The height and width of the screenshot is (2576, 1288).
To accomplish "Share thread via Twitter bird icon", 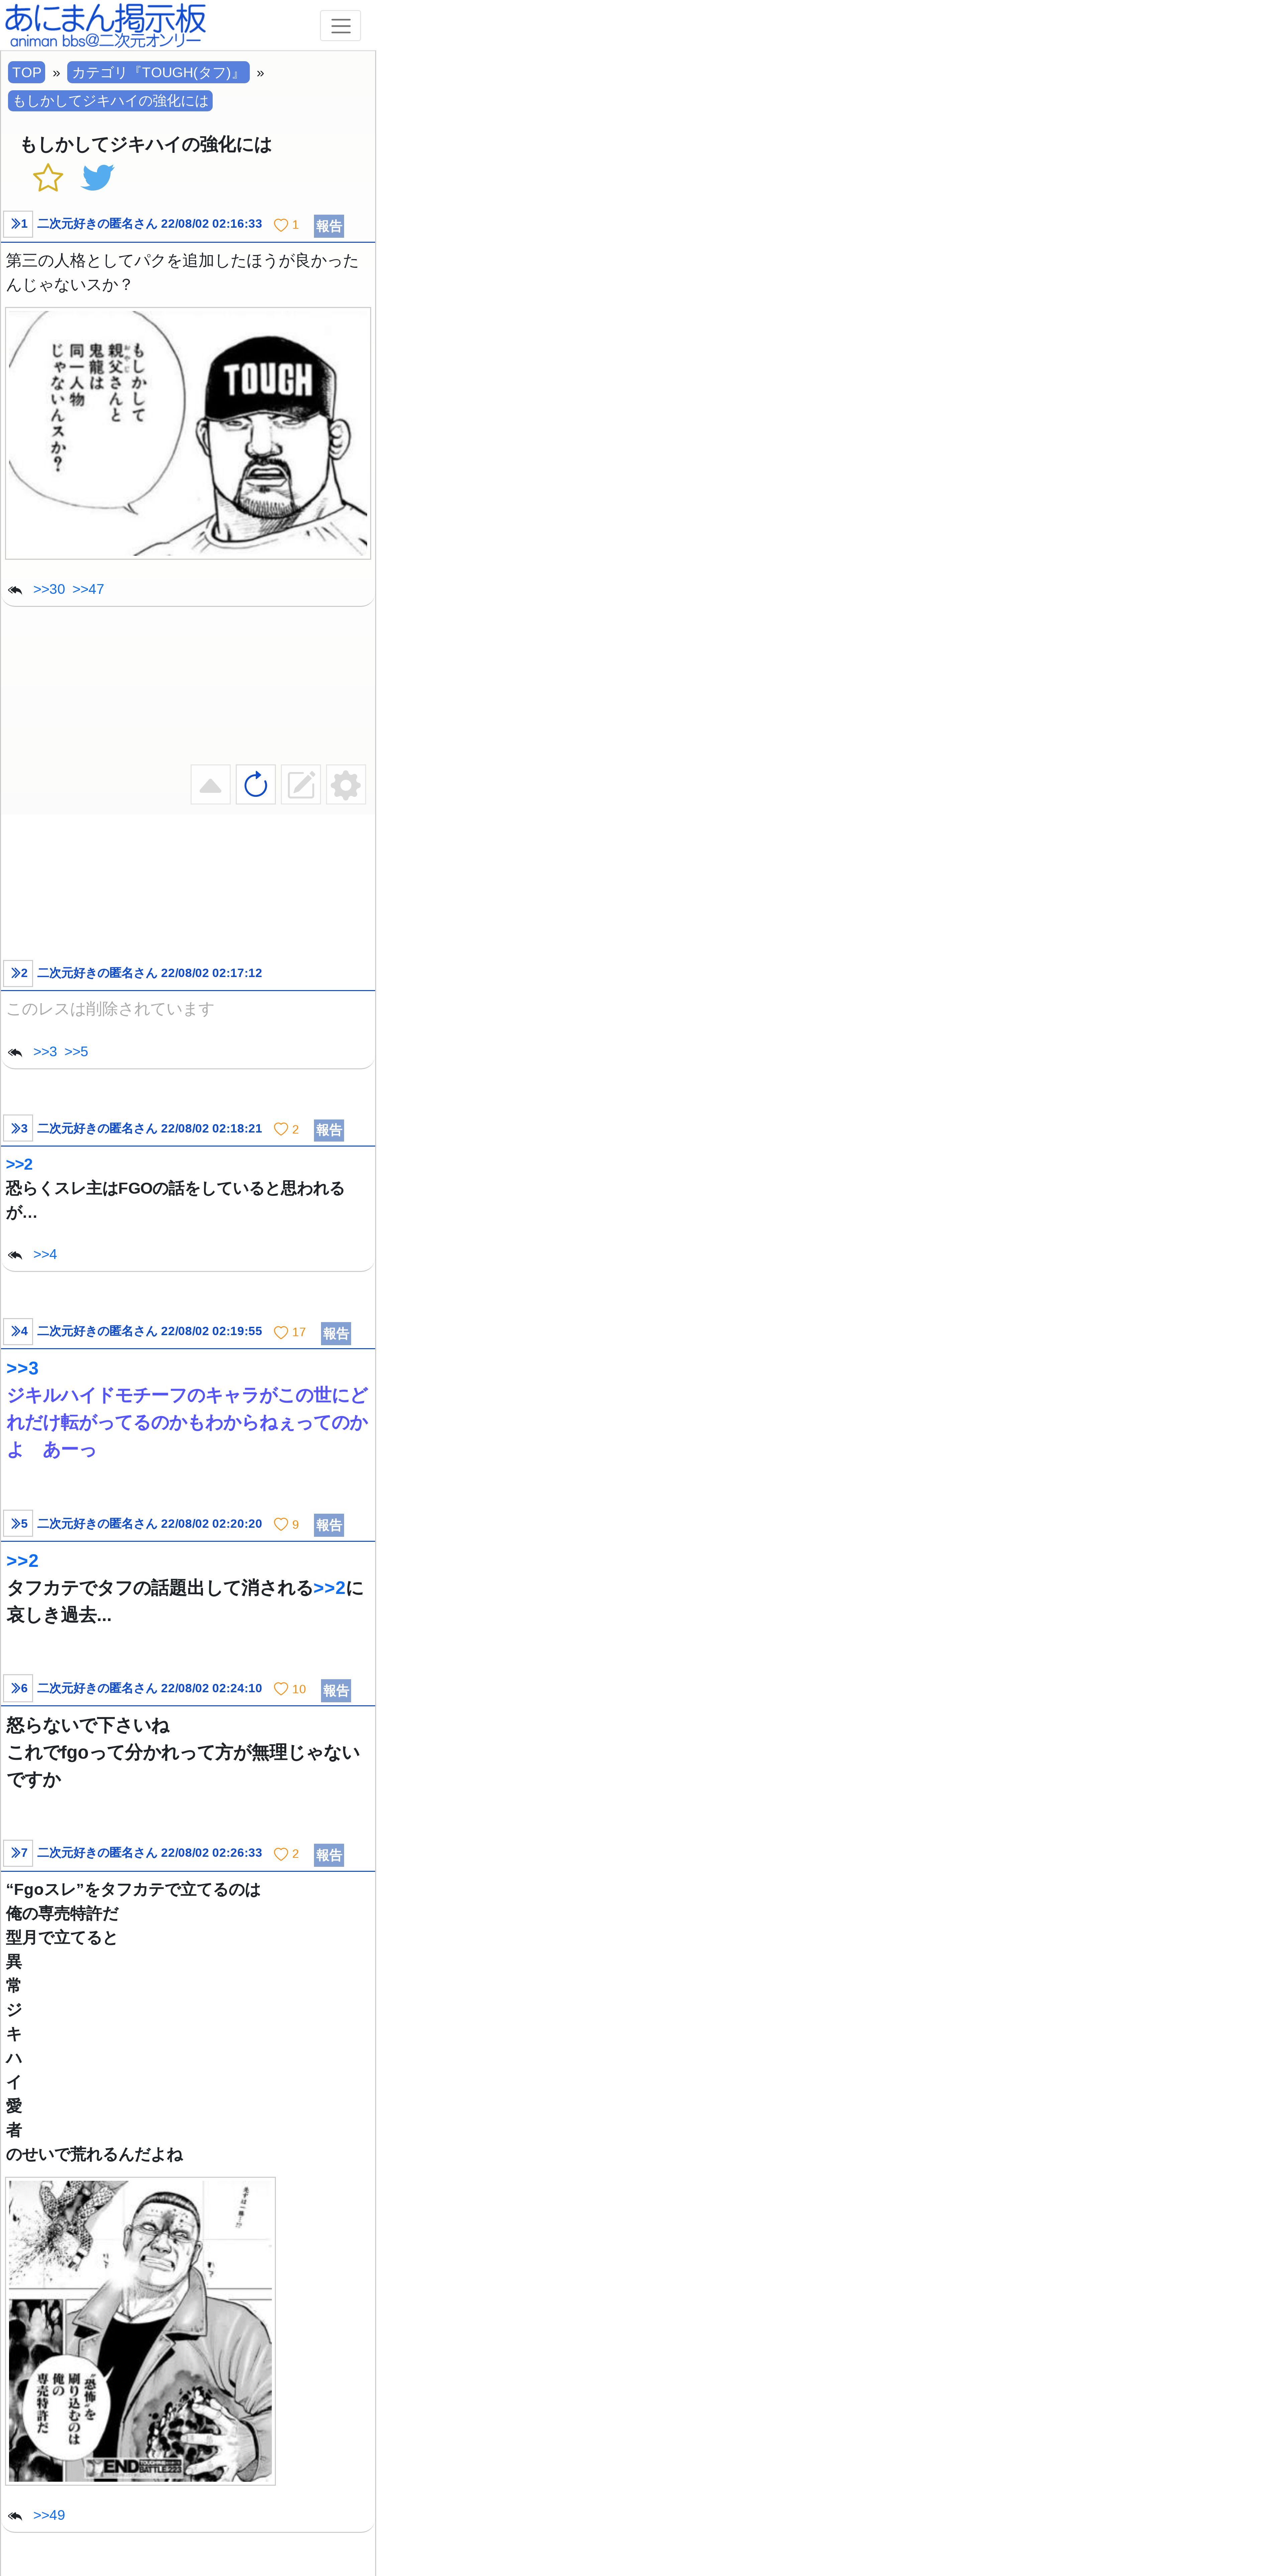I will (98, 178).
